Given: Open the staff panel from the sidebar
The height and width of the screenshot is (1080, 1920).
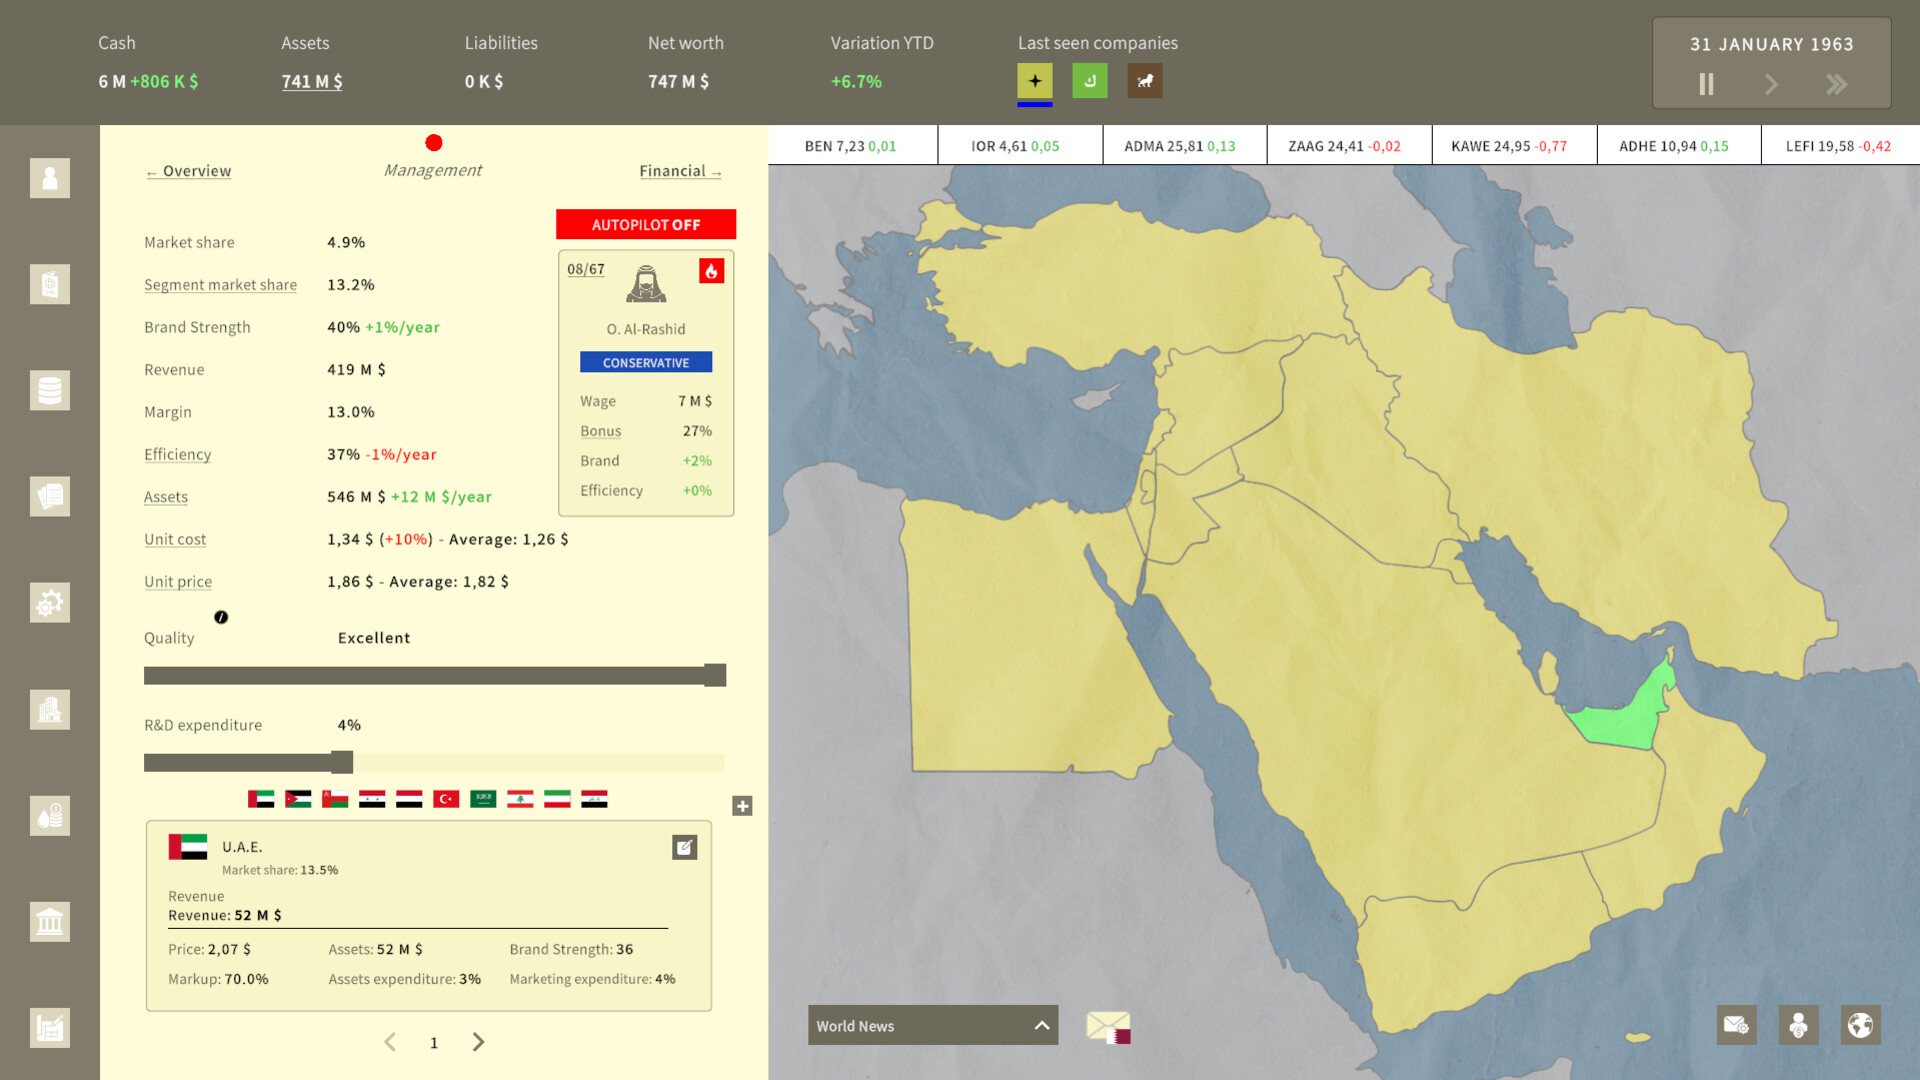Looking at the screenshot, I should click(x=49, y=178).
